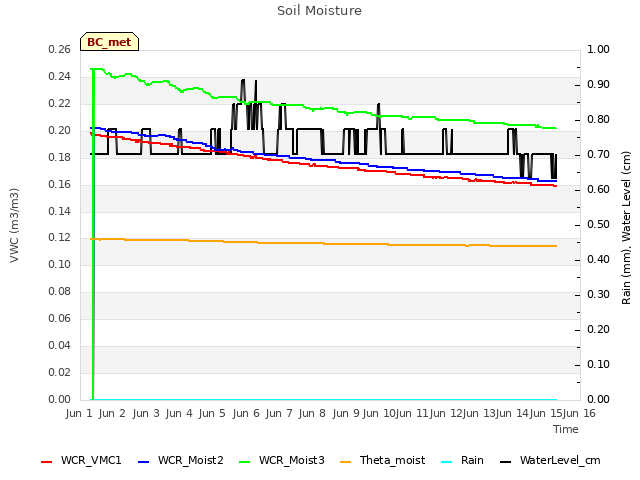Click the Jun 3 x-axis tick label

pyautogui.click(x=146, y=413)
